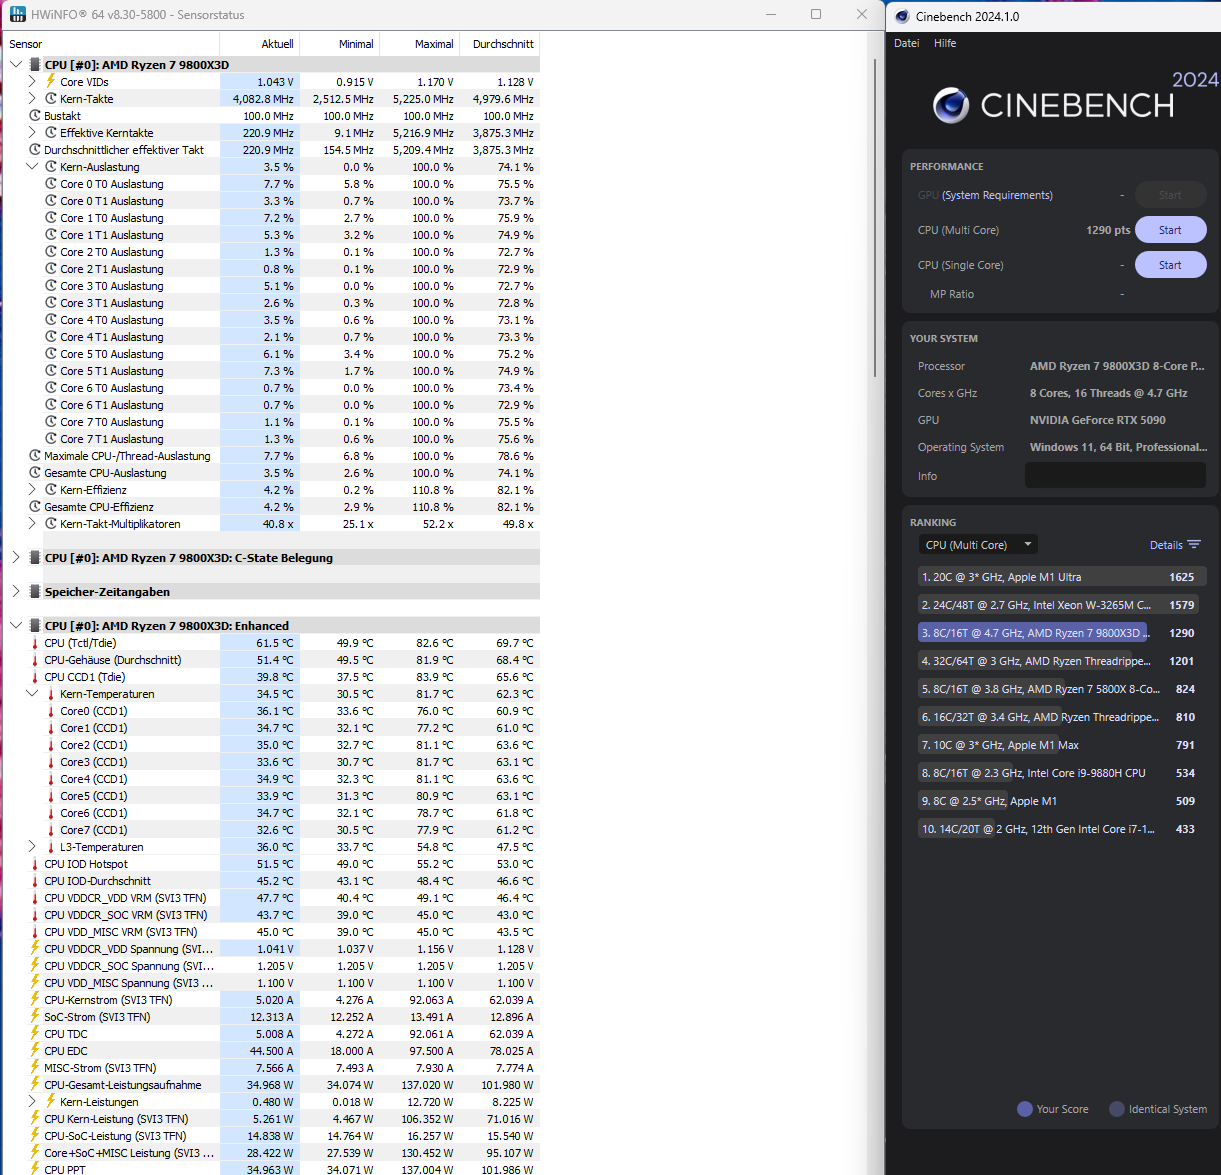Click the 1290 pts multi core score
The height and width of the screenshot is (1175, 1221).
(x=1108, y=230)
